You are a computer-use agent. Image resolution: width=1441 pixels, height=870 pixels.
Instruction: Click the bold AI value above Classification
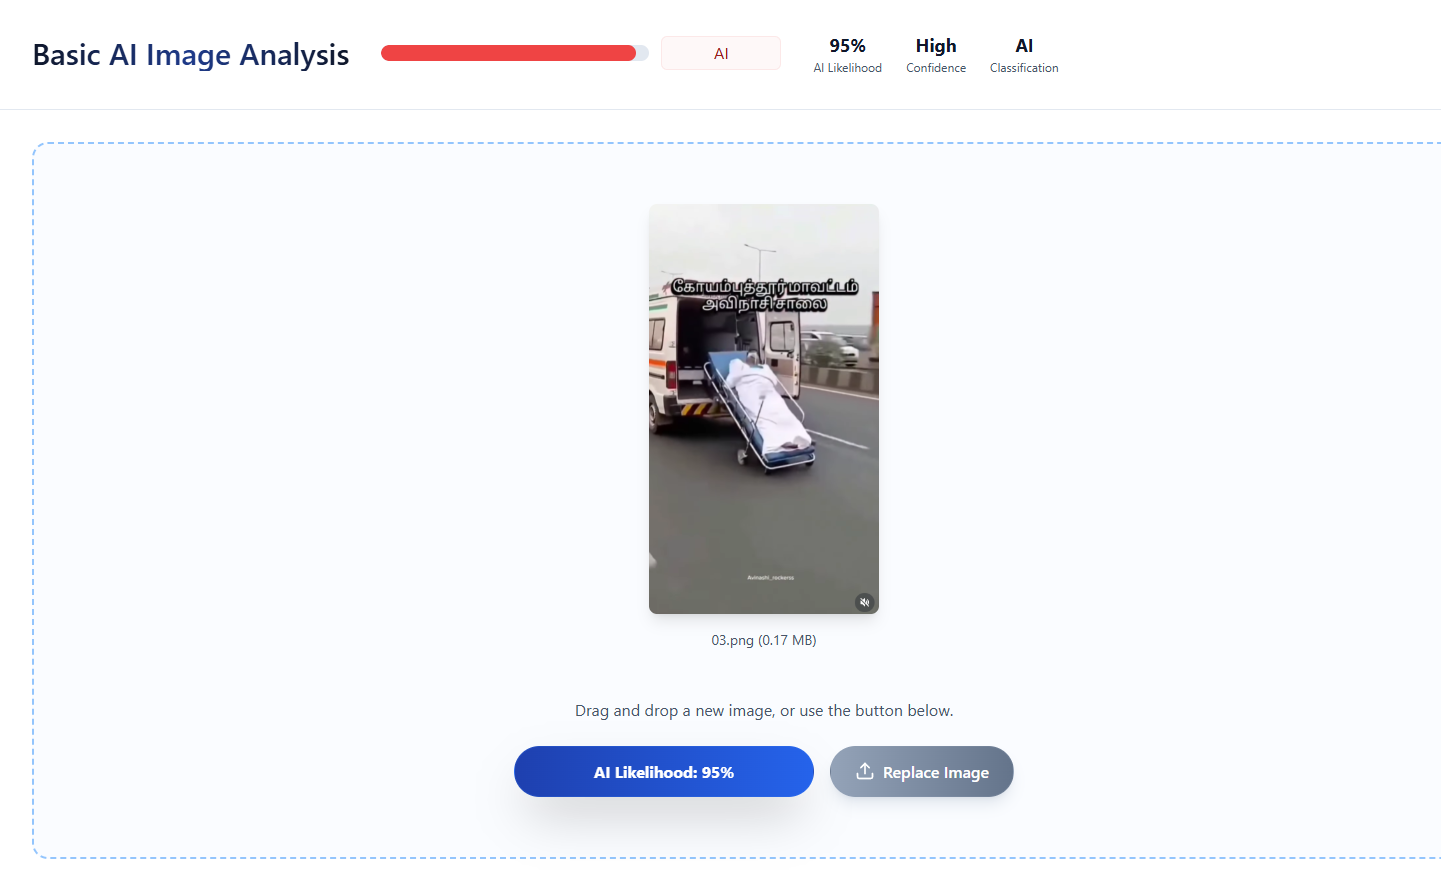(x=1024, y=46)
